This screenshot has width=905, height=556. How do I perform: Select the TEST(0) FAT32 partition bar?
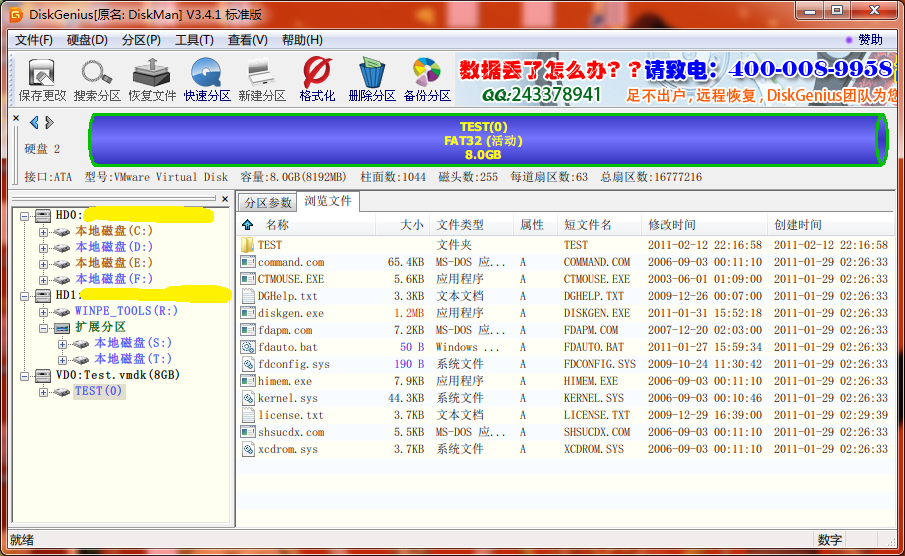click(x=488, y=140)
